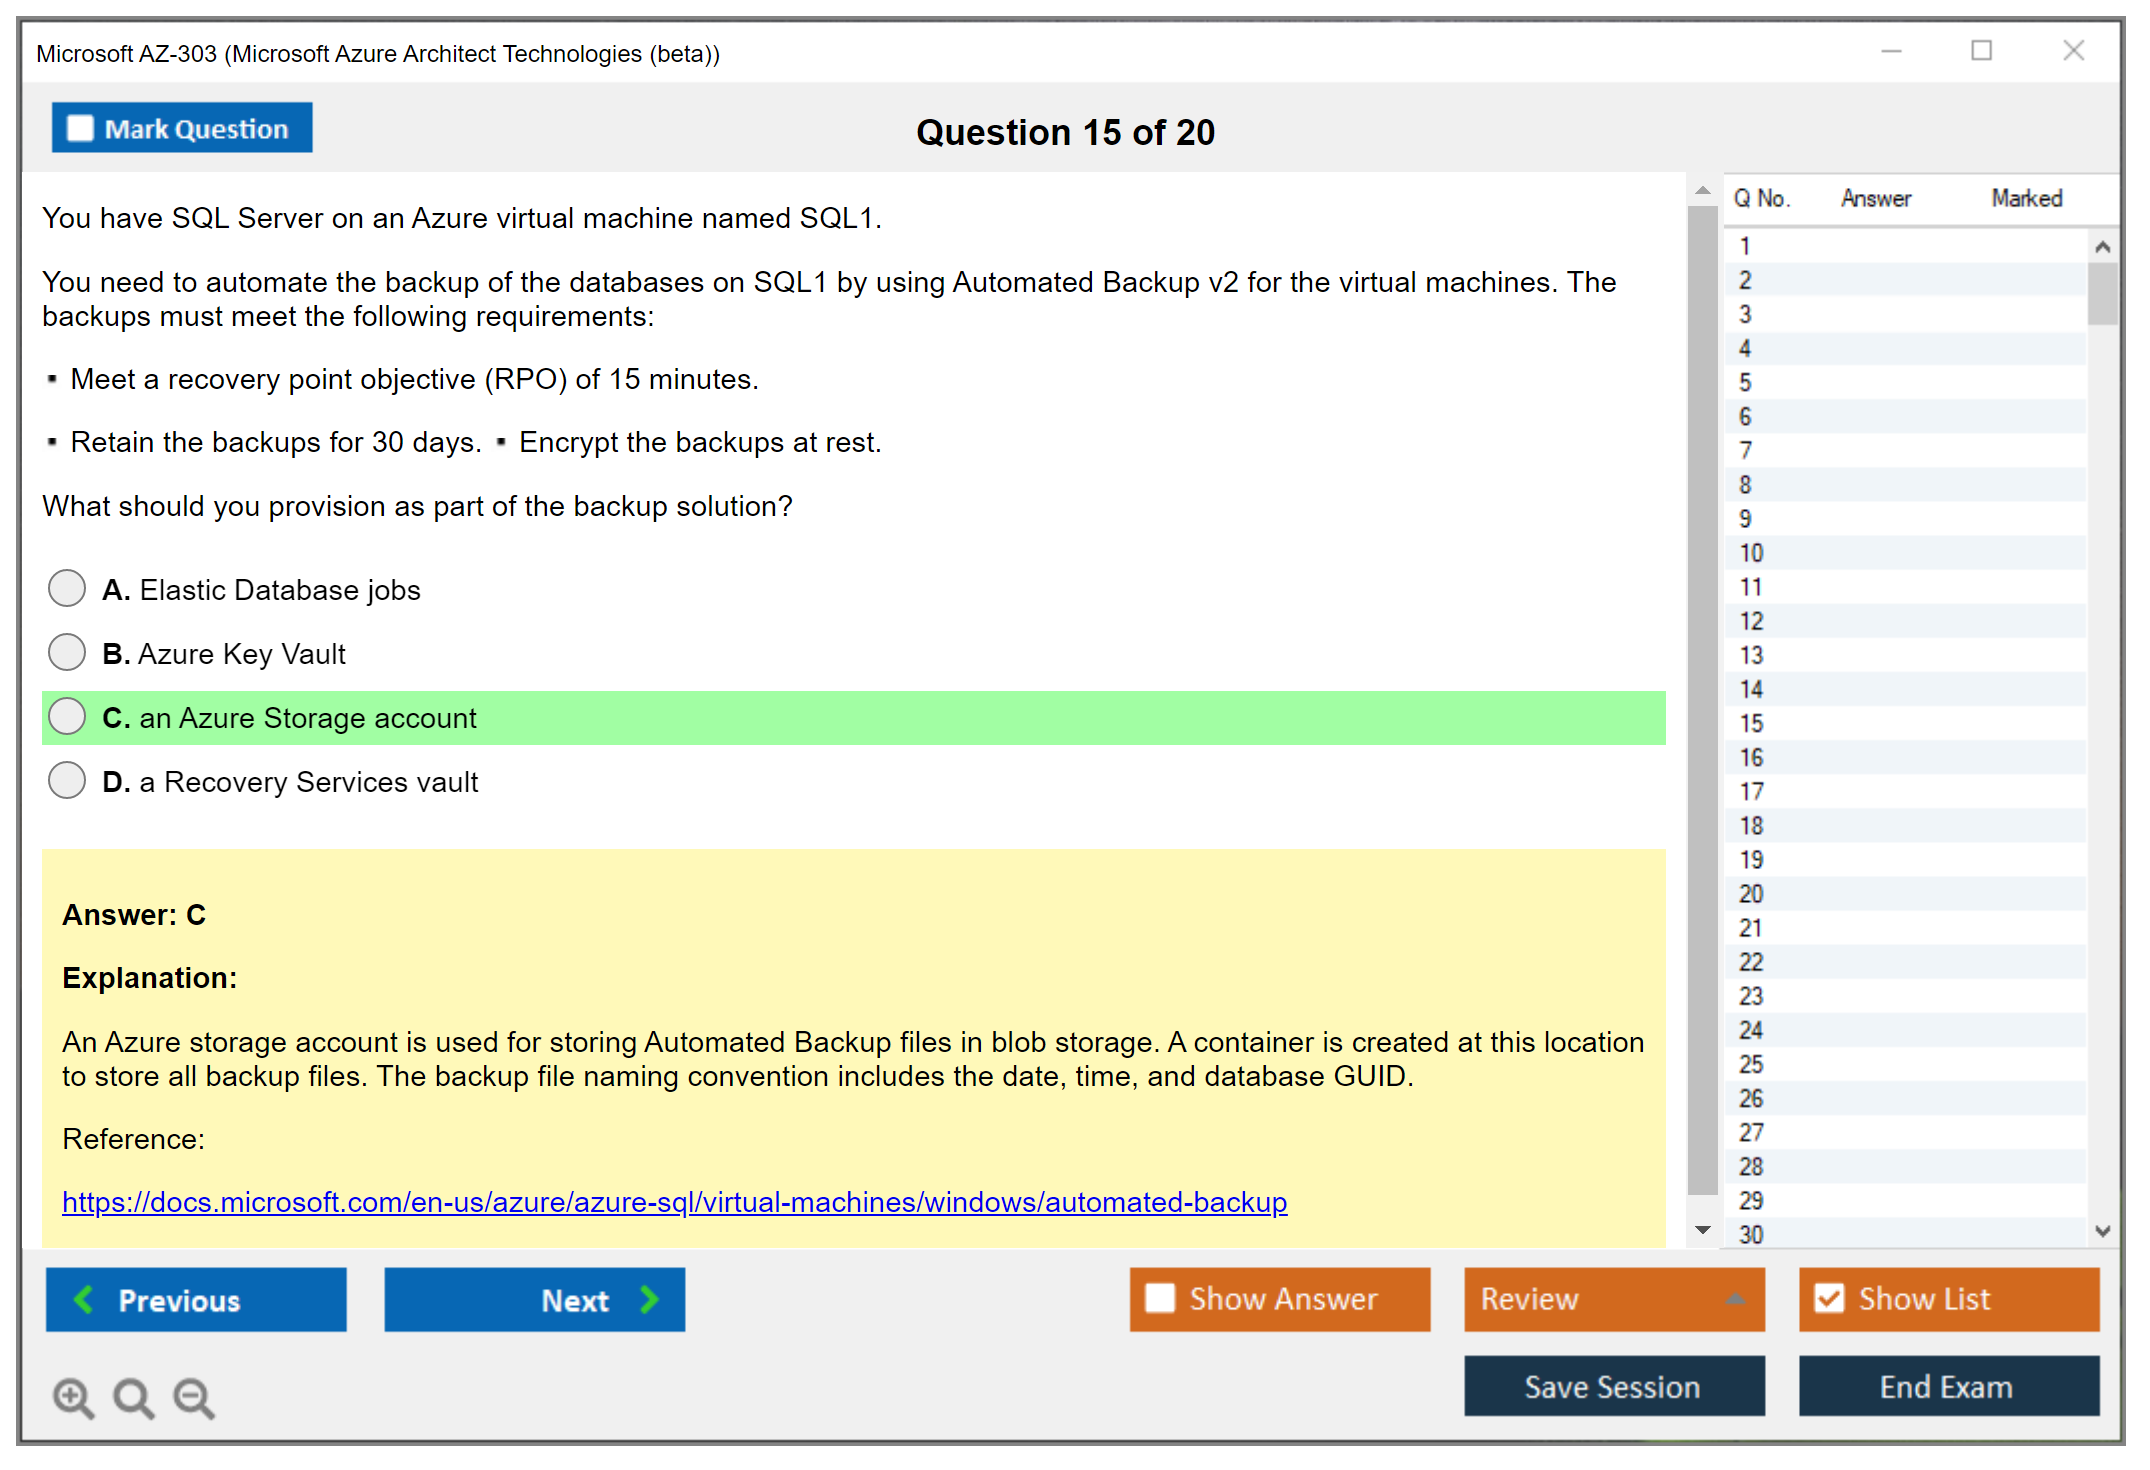Click the green right arrow on Next
This screenshot has width=2150, height=1470.
[x=650, y=1299]
